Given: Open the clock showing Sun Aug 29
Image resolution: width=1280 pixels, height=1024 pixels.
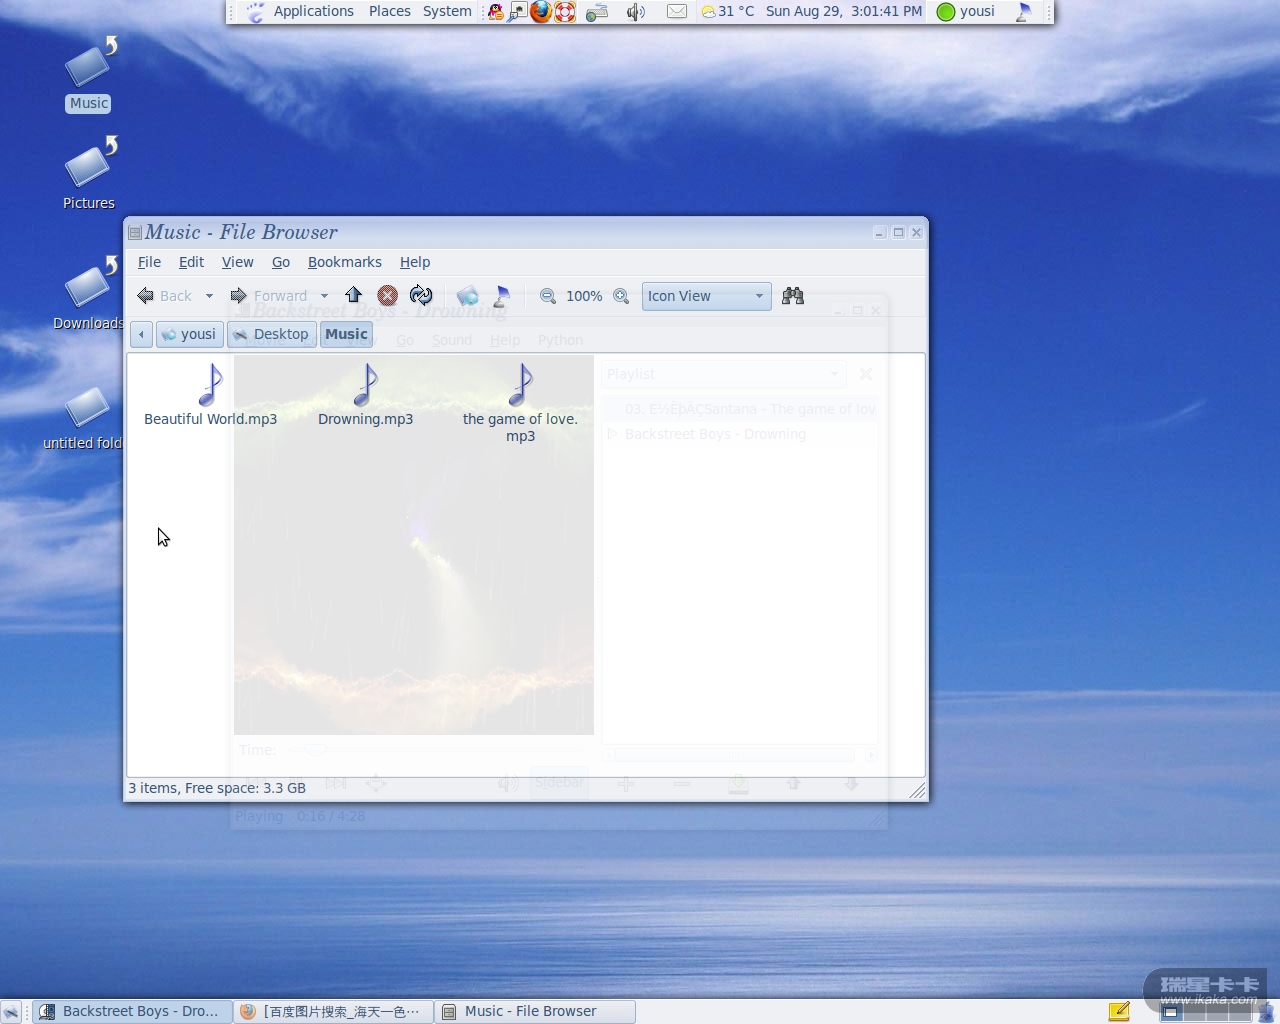Looking at the screenshot, I should (843, 11).
